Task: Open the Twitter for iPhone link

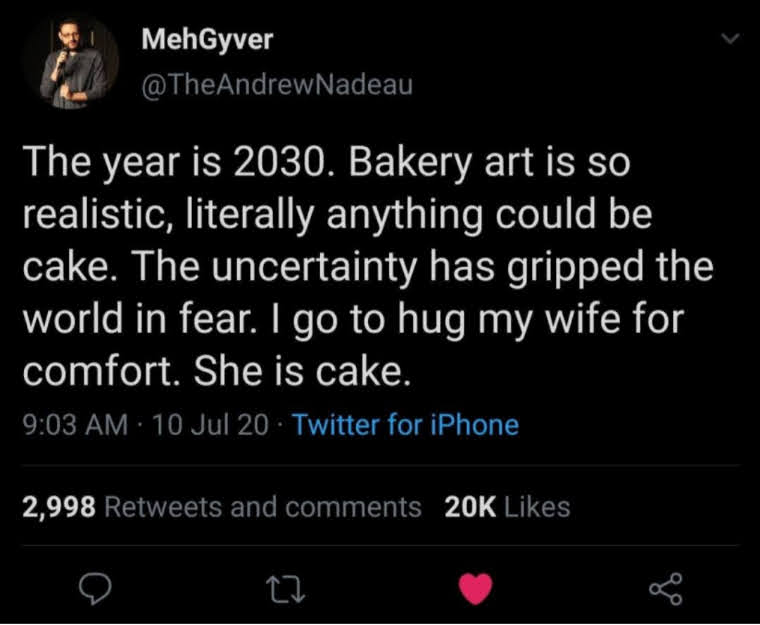Action: click(x=405, y=425)
